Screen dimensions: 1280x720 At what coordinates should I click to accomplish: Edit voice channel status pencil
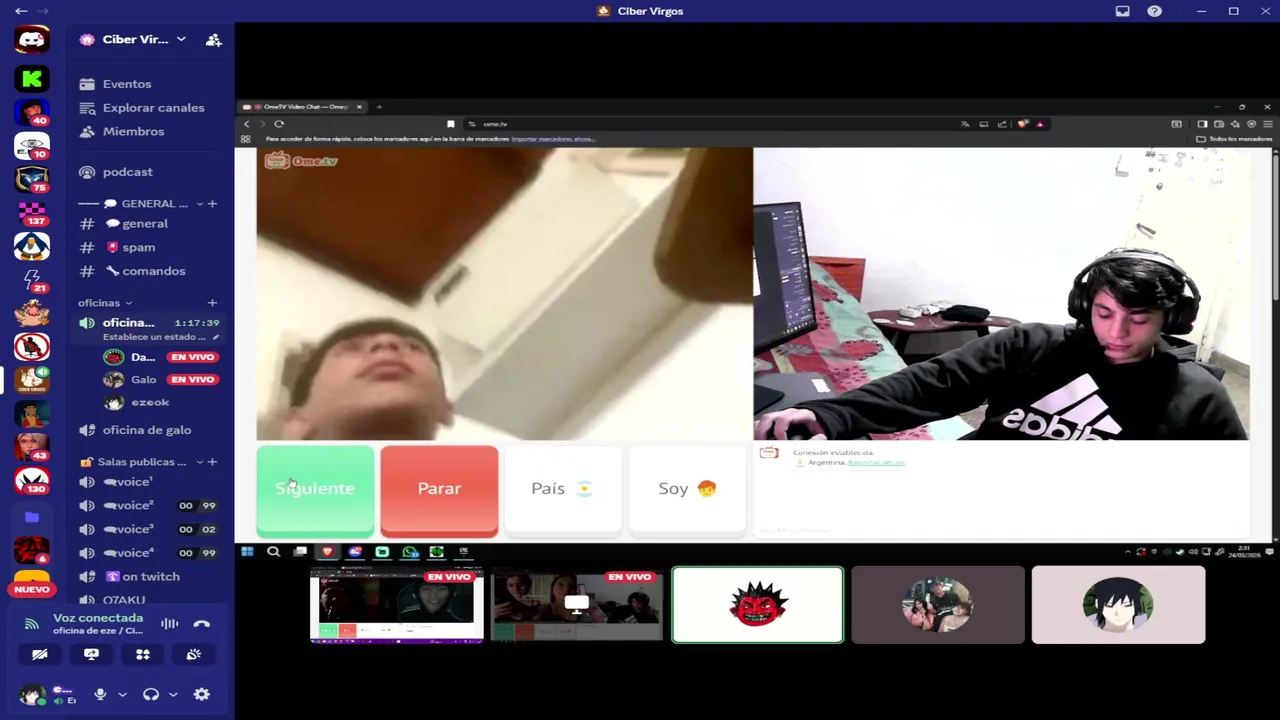click(215, 337)
